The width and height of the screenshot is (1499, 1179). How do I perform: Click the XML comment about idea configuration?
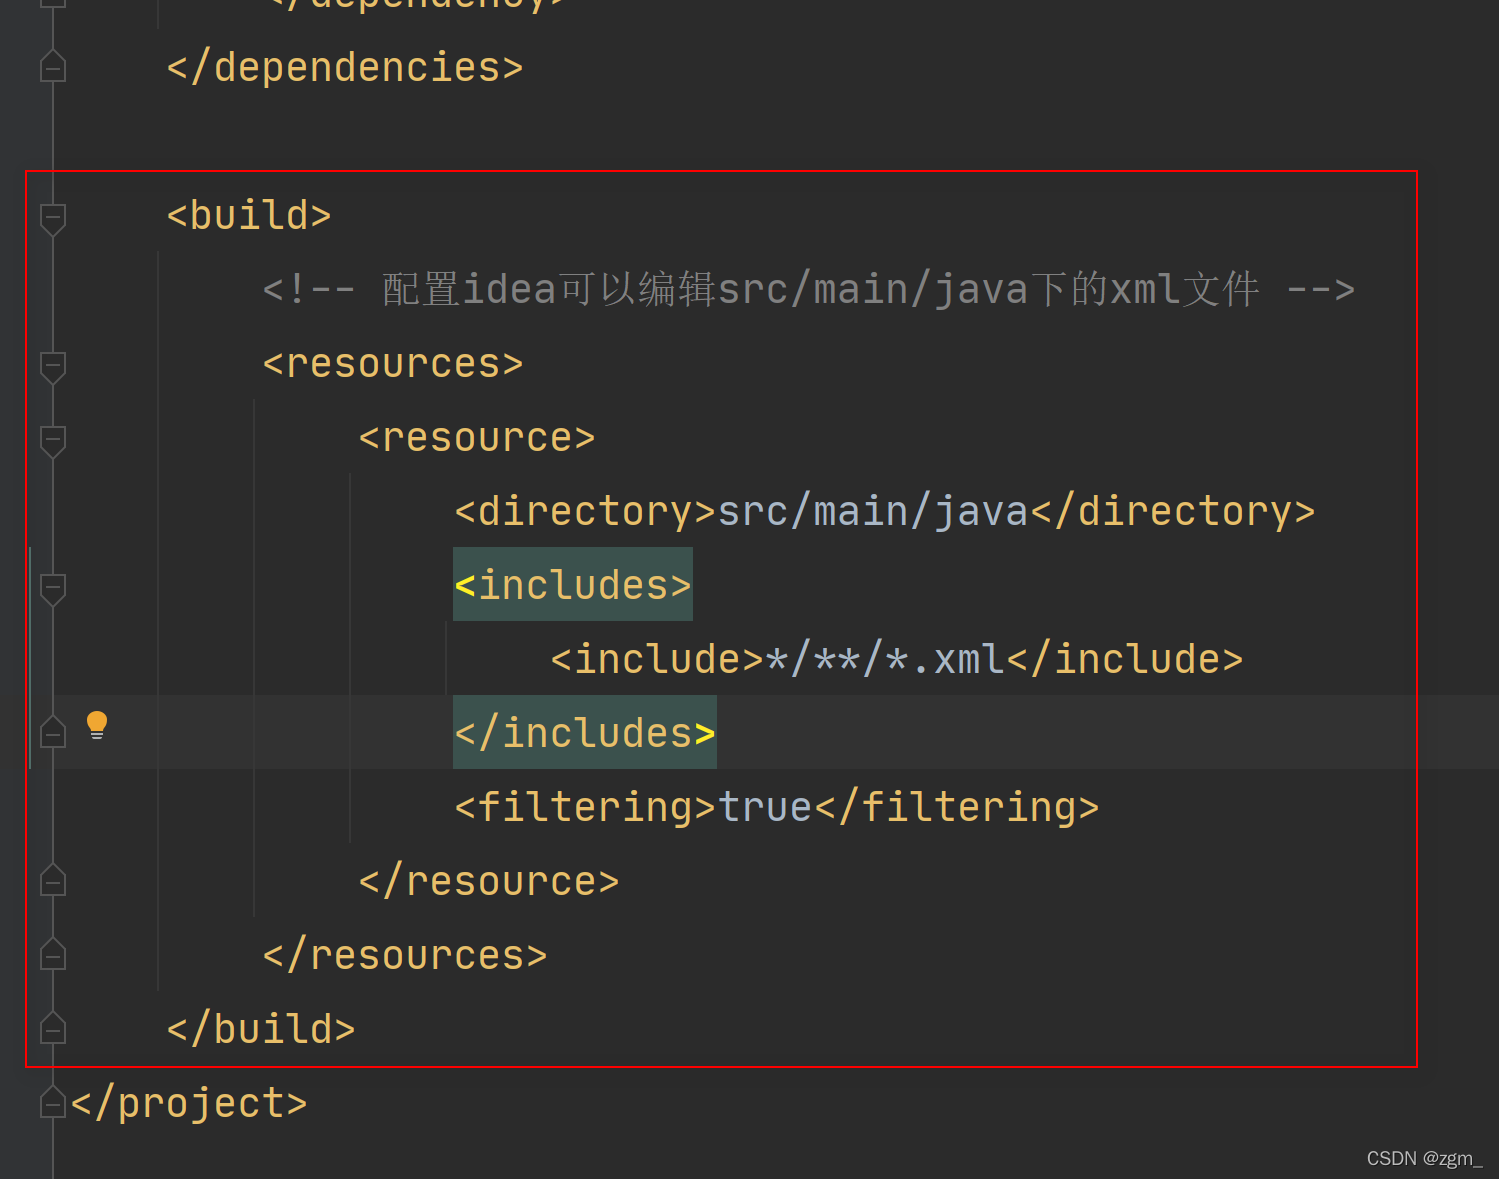[808, 290]
